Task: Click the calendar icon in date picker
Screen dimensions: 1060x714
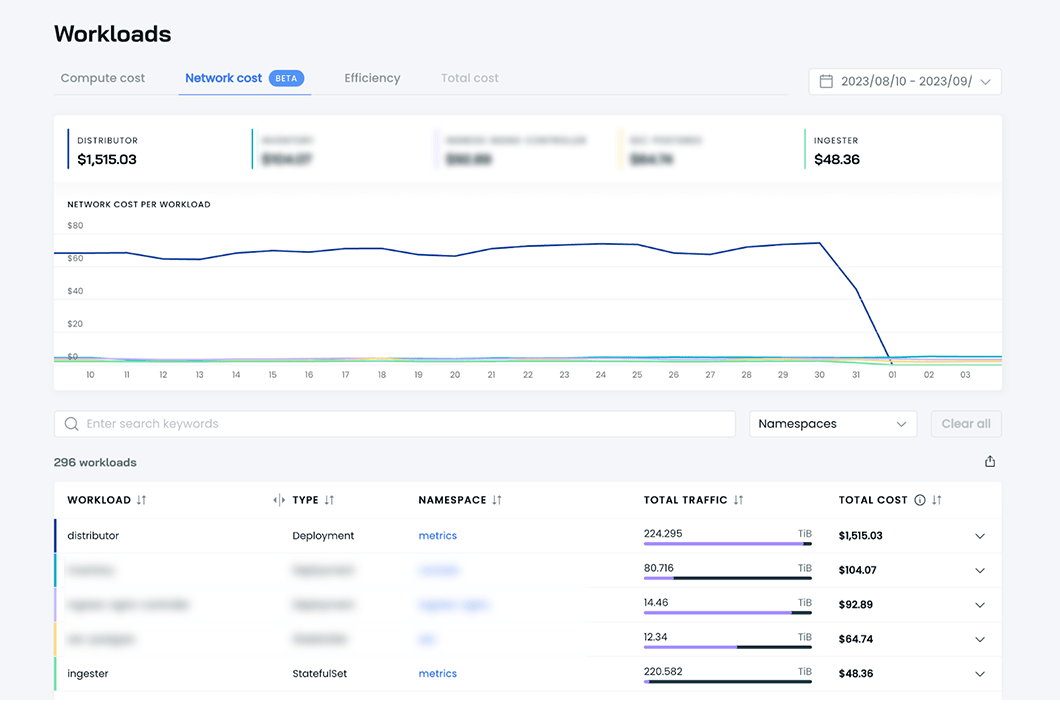Action: (826, 82)
